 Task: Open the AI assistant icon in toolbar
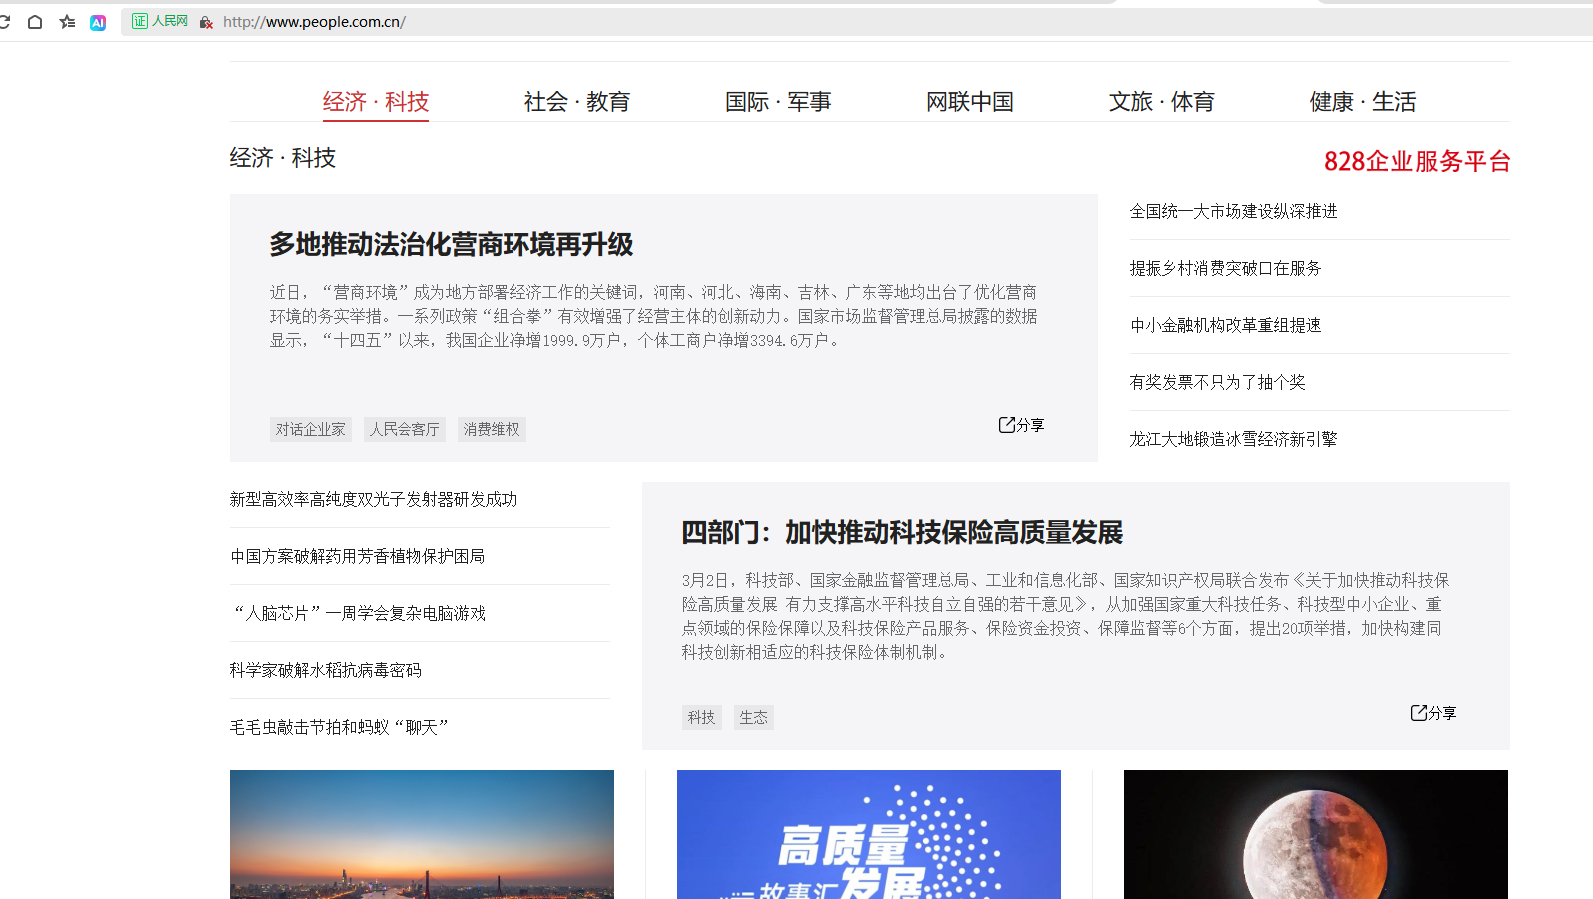98,22
